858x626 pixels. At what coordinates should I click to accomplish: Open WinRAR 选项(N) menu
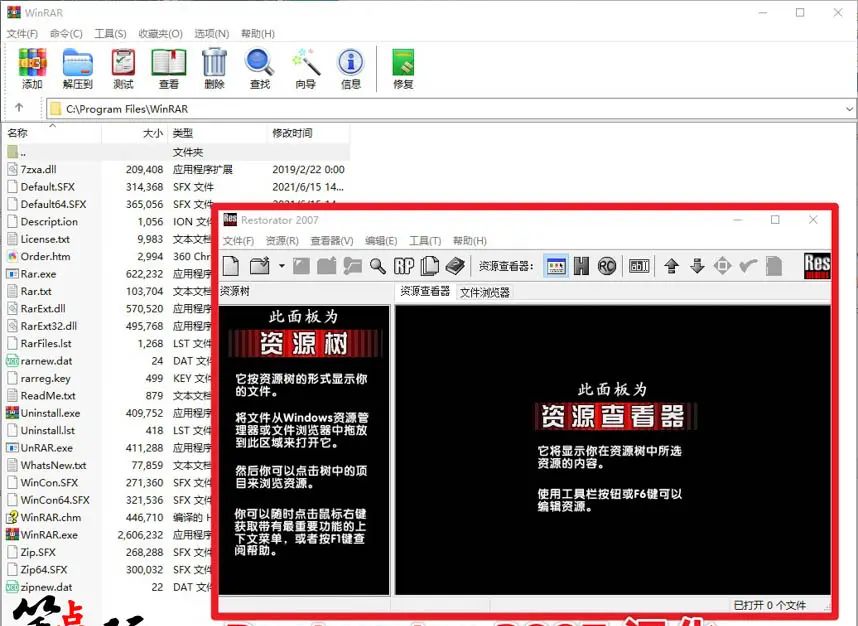212,33
